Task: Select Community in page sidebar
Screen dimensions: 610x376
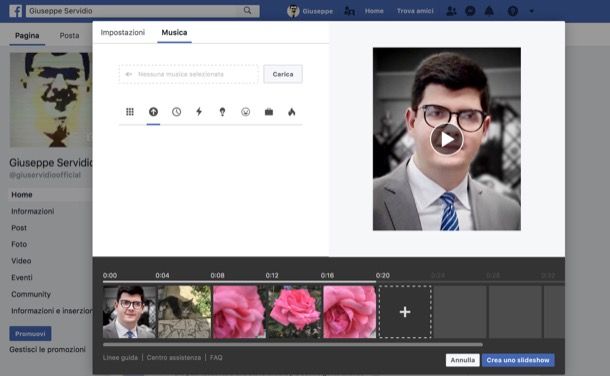Action: (x=31, y=294)
